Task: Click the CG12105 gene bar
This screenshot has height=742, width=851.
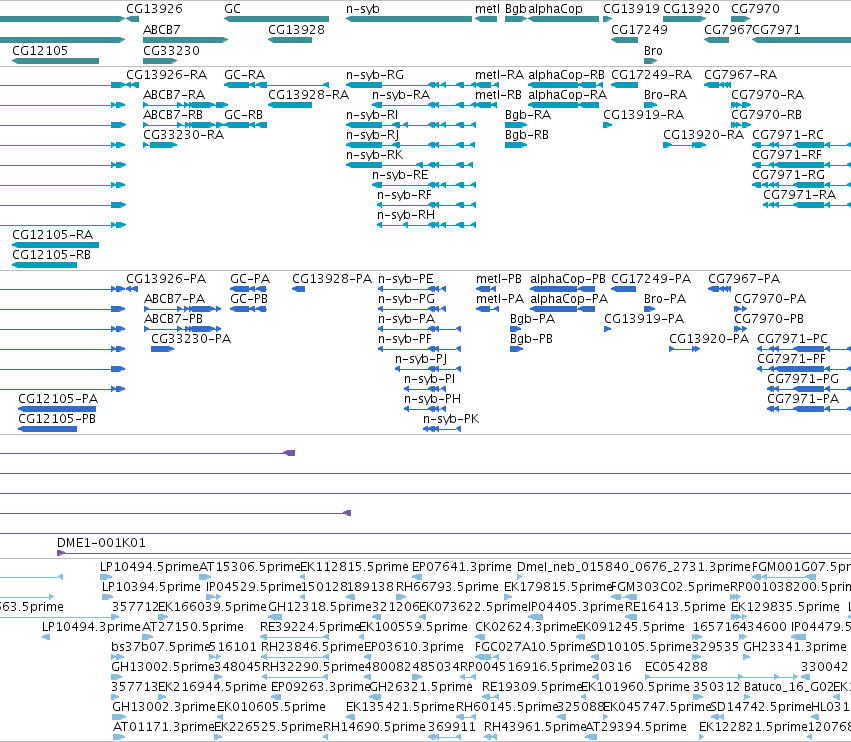Action: [55, 61]
